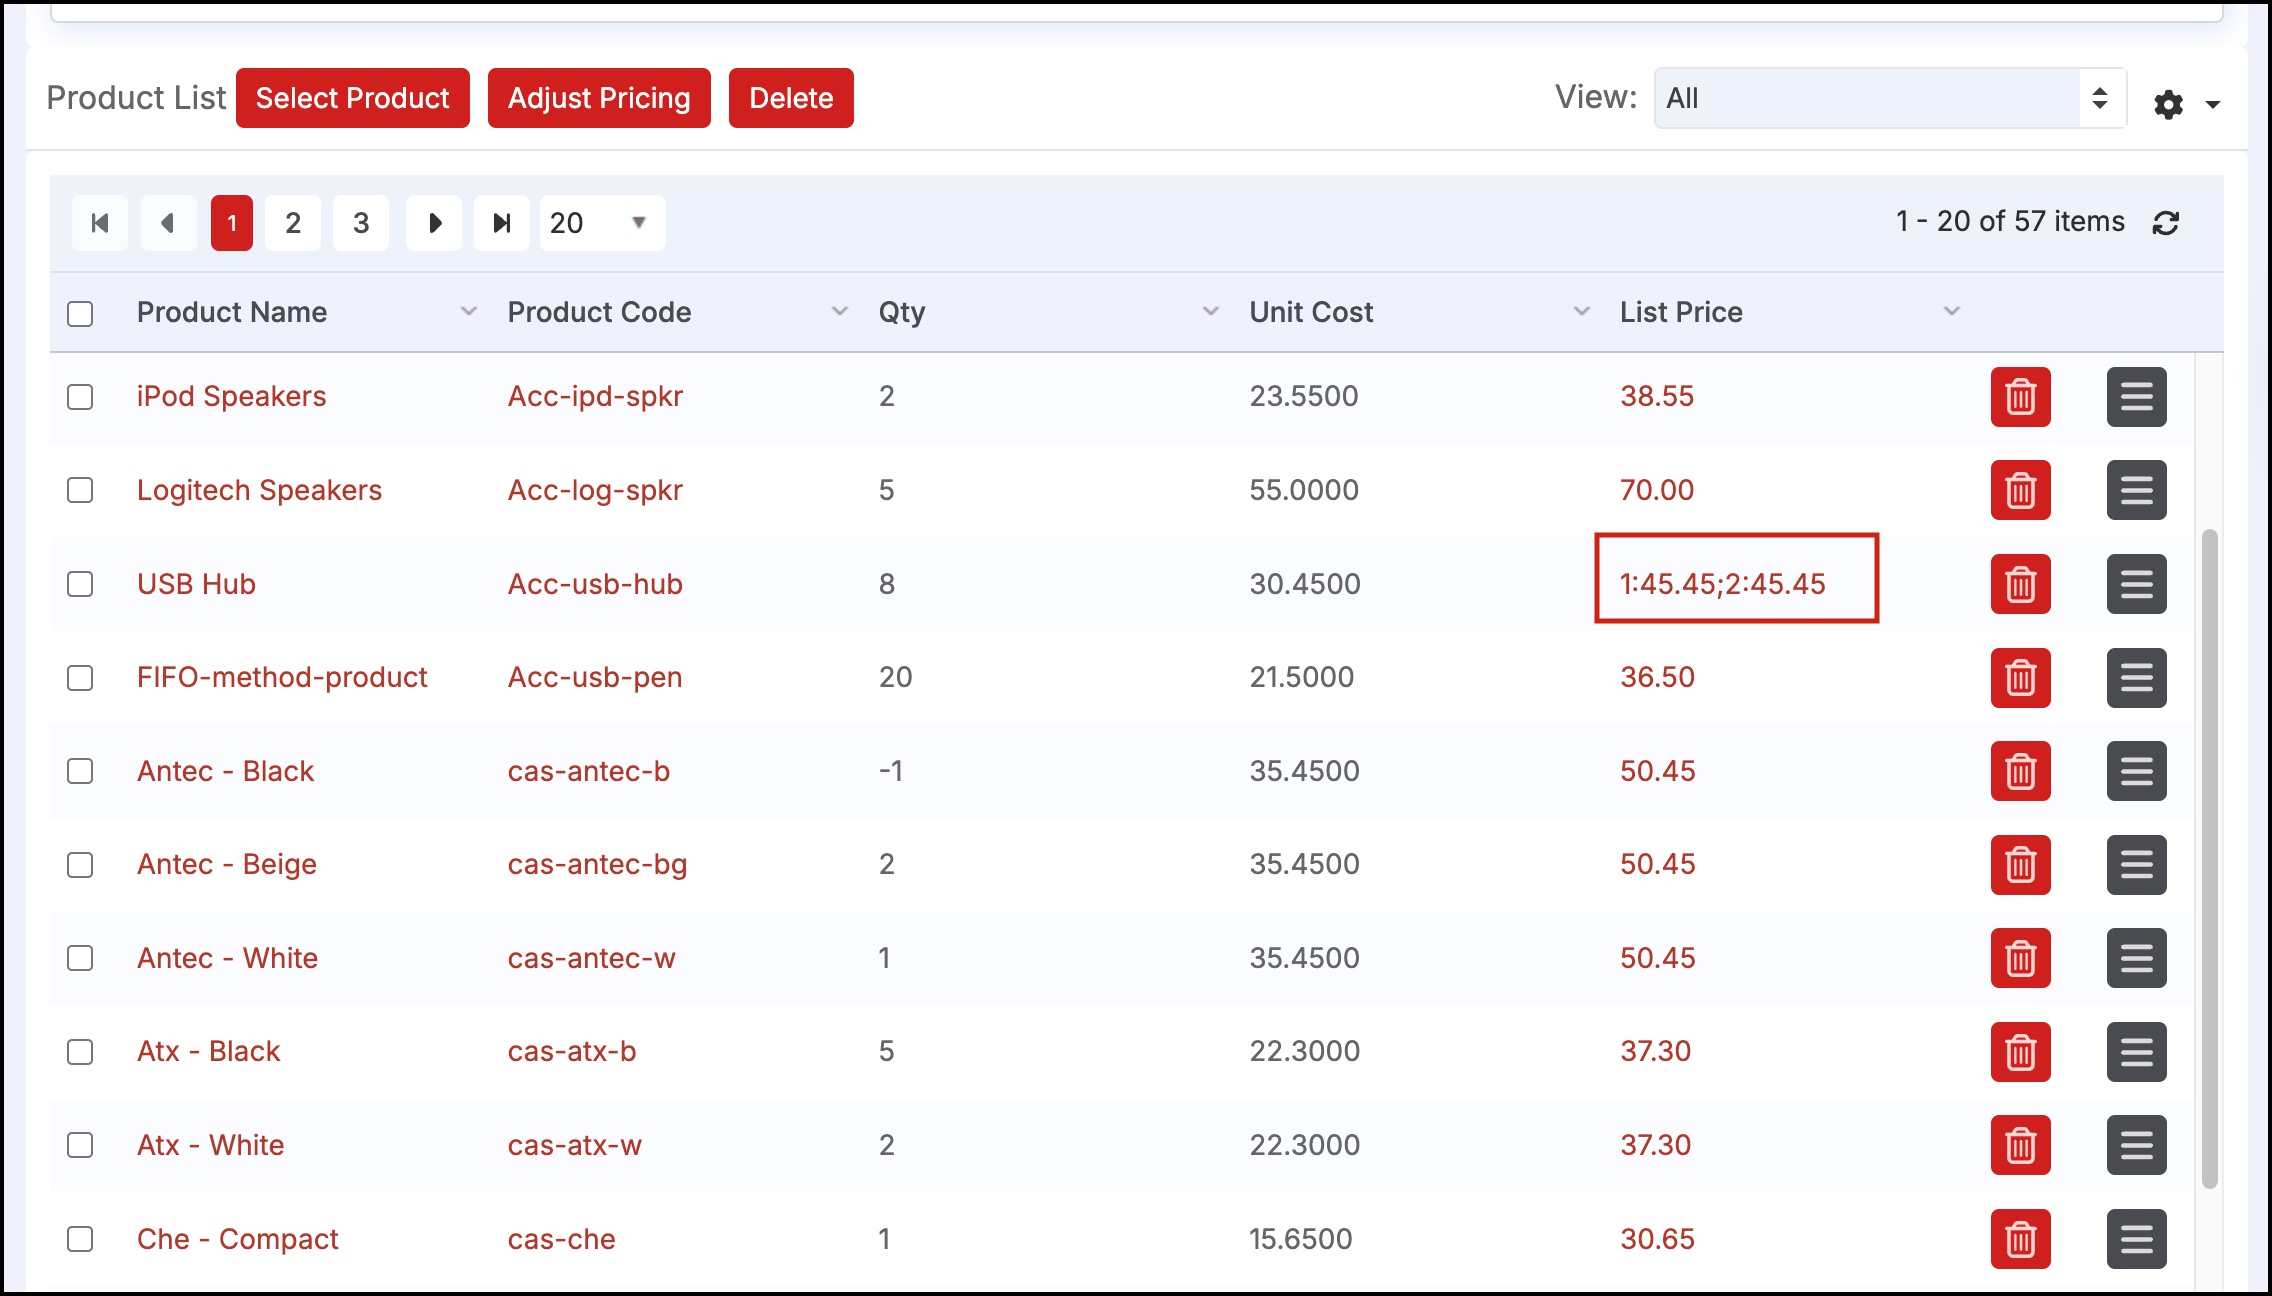
Task: Click trash icon for Che - Compact
Action: click(x=2020, y=1239)
